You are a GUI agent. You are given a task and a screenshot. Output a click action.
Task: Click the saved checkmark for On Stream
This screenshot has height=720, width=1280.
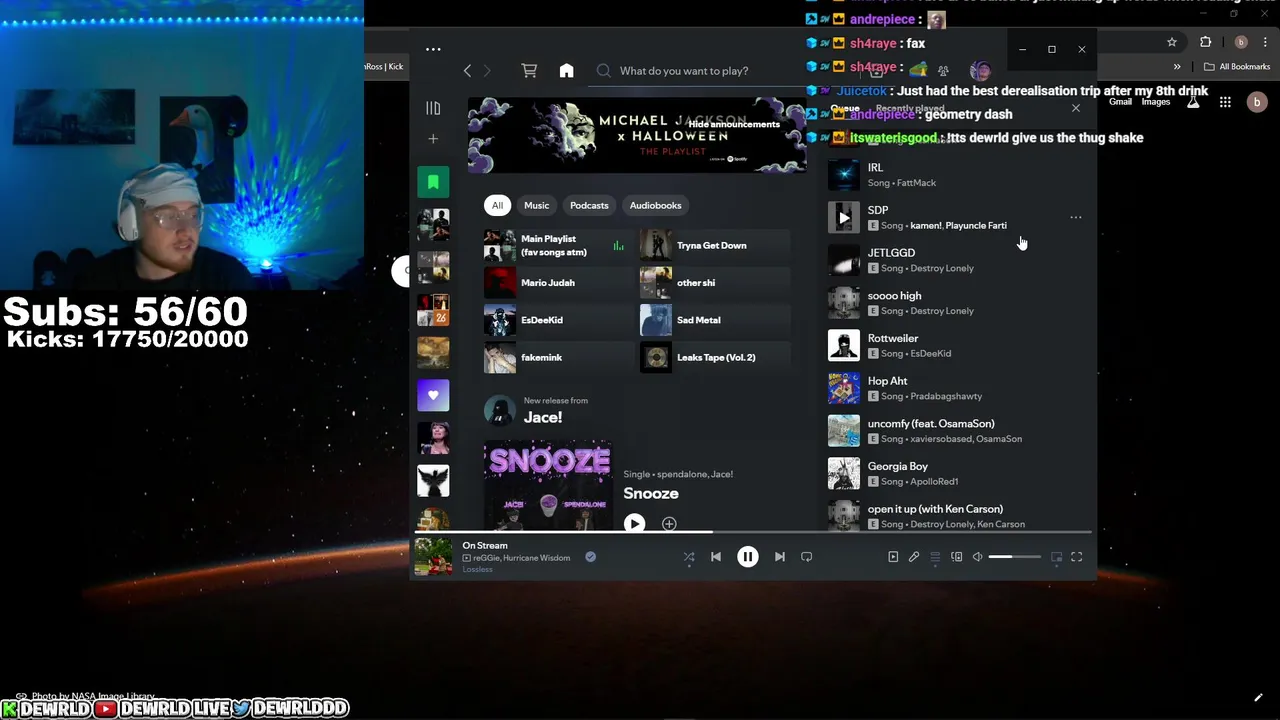(x=590, y=557)
